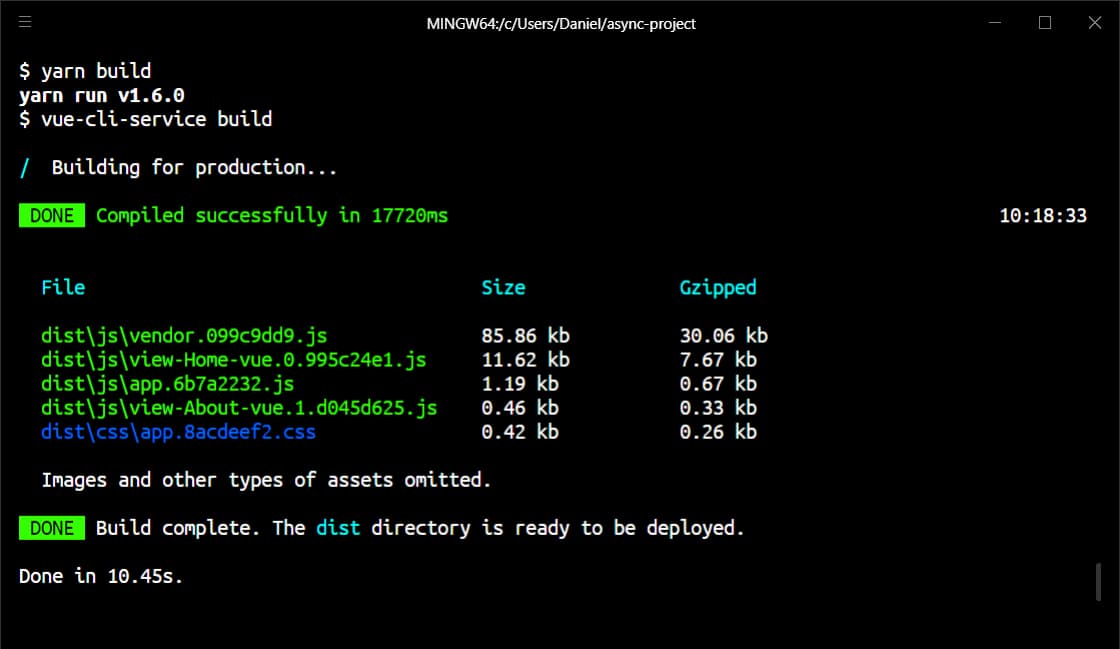This screenshot has width=1120, height=649.
Task: Select dist\js\vendor.099c9dd9.js file path
Action: tap(184, 336)
